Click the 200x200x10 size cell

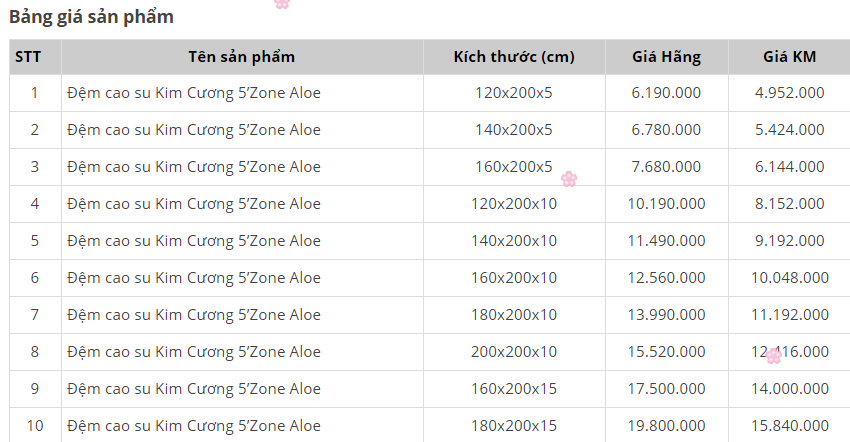point(514,352)
